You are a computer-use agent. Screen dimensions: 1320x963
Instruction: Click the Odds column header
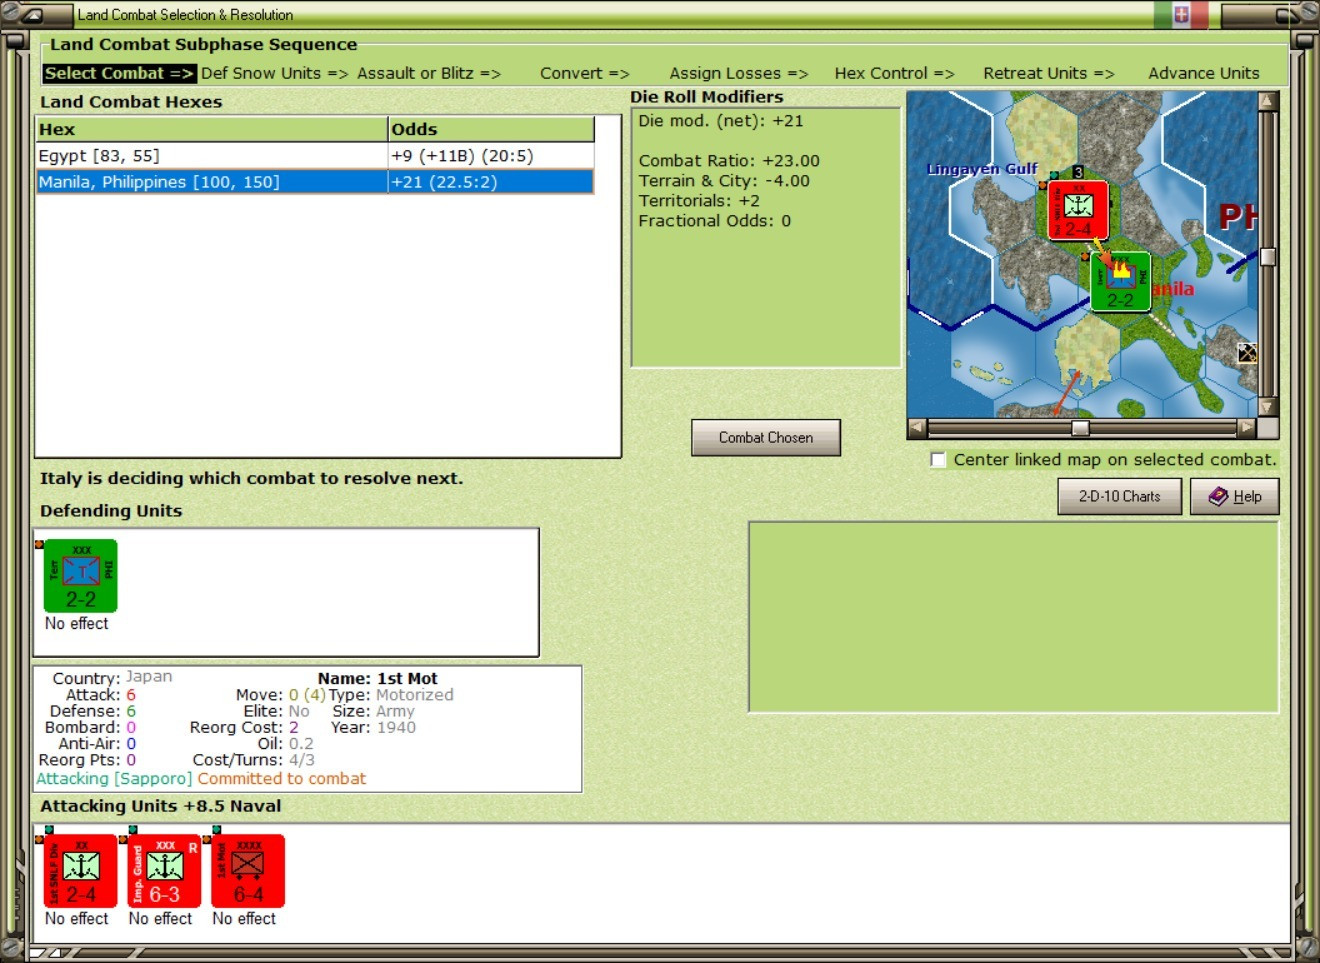click(x=491, y=129)
